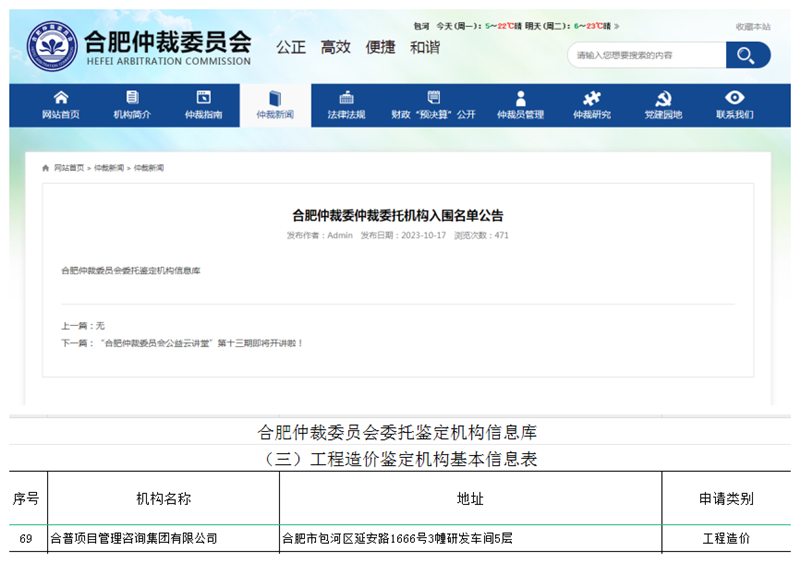The height and width of the screenshot is (563, 800).
Task: Click 发布作者：Admin text
Action: [319, 235]
